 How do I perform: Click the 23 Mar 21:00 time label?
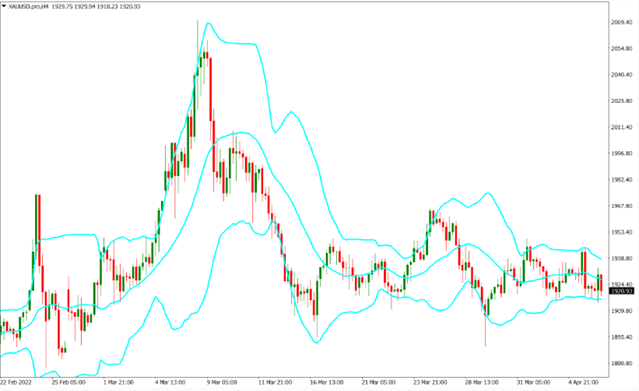coord(430,382)
